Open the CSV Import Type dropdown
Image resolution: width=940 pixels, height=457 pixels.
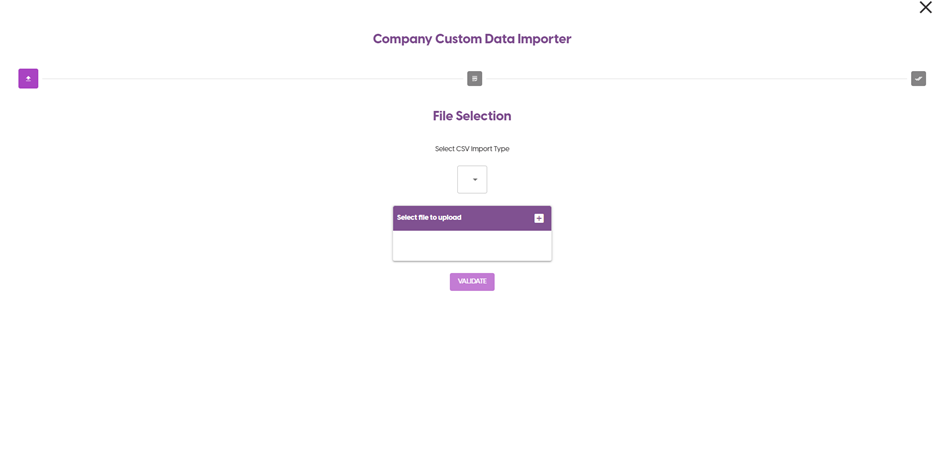click(472, 180)
